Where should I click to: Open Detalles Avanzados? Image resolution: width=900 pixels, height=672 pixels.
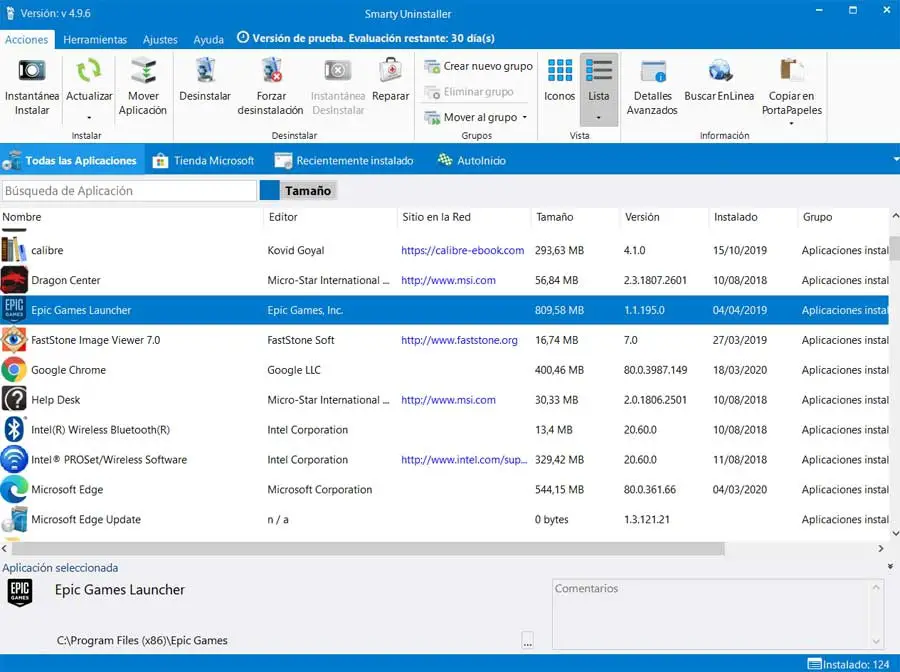pyautogui.click(x=652, y=87)
